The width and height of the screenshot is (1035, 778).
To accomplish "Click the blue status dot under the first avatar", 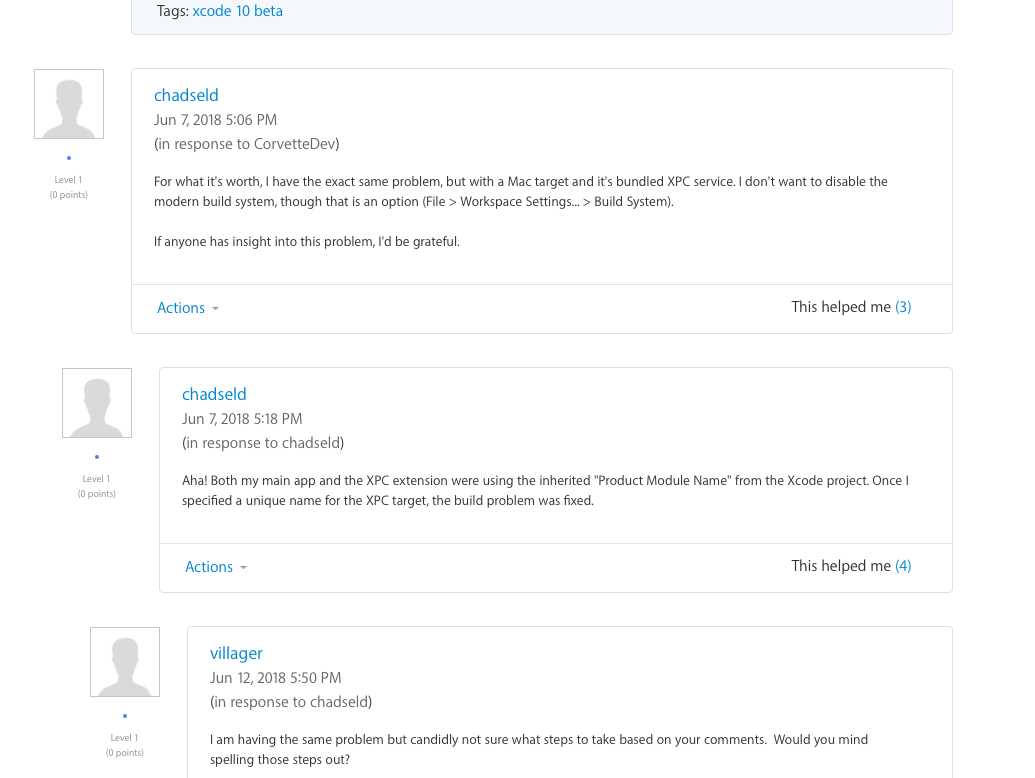I will click(x=69, y=158).
